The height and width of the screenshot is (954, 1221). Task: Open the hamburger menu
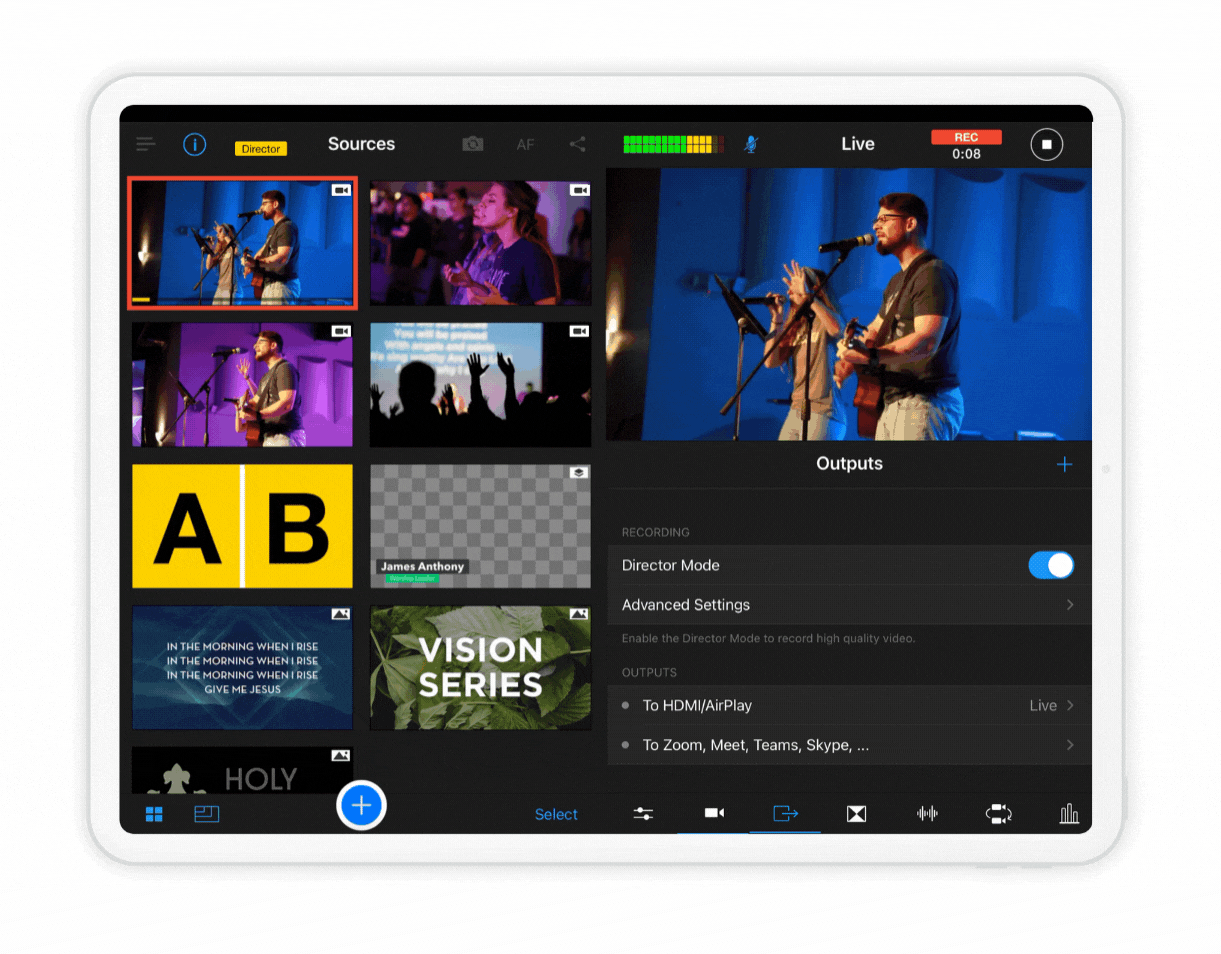[x=146, y=144]
